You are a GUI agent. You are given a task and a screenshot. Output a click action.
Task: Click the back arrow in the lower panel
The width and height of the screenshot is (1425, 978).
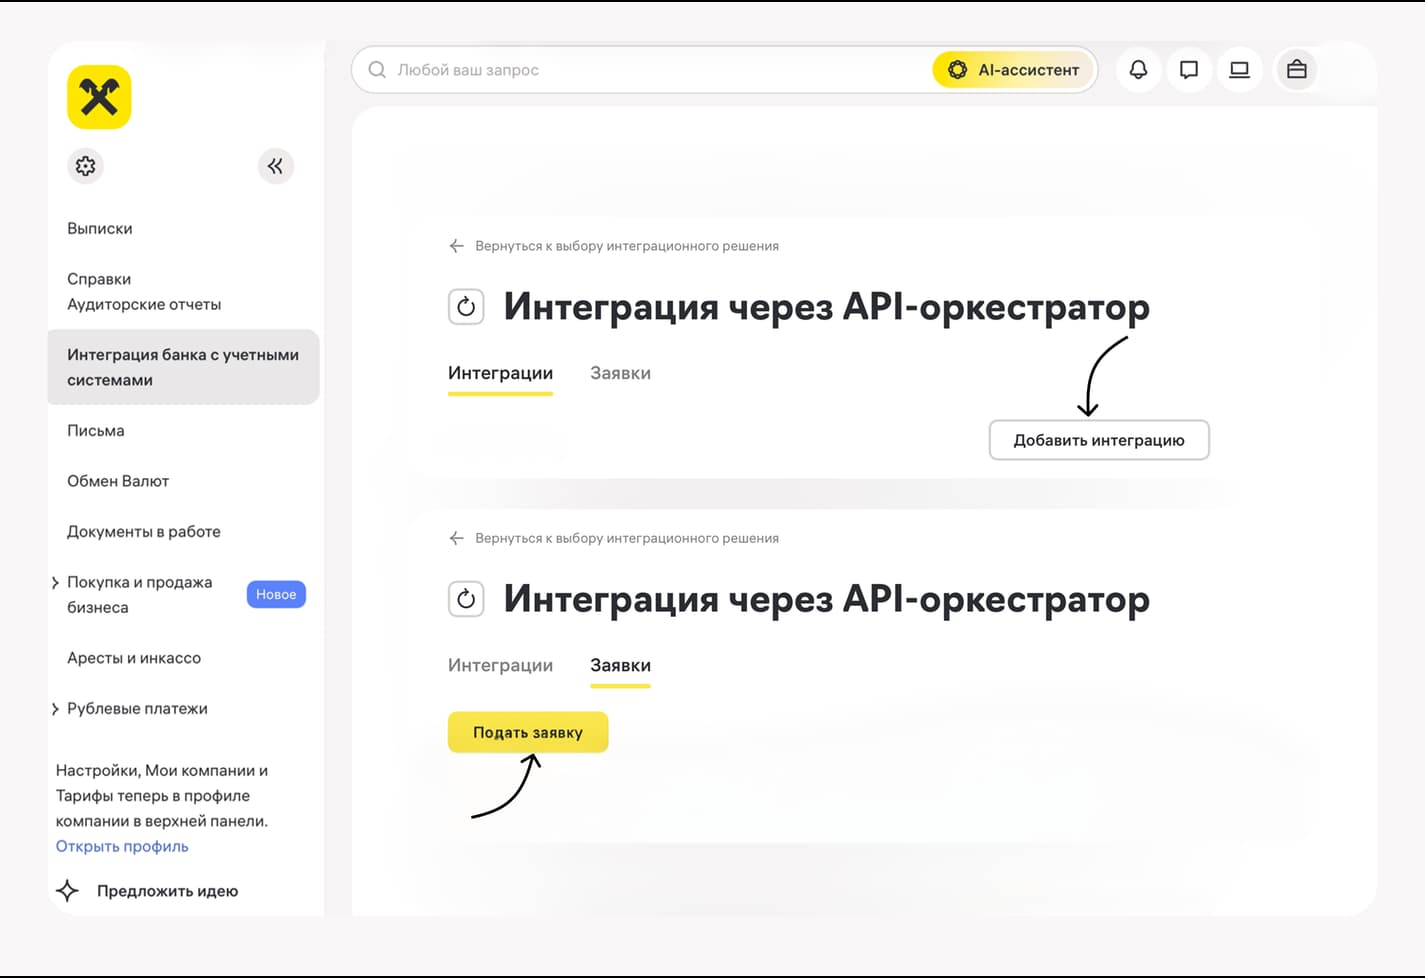click(457, 538)
